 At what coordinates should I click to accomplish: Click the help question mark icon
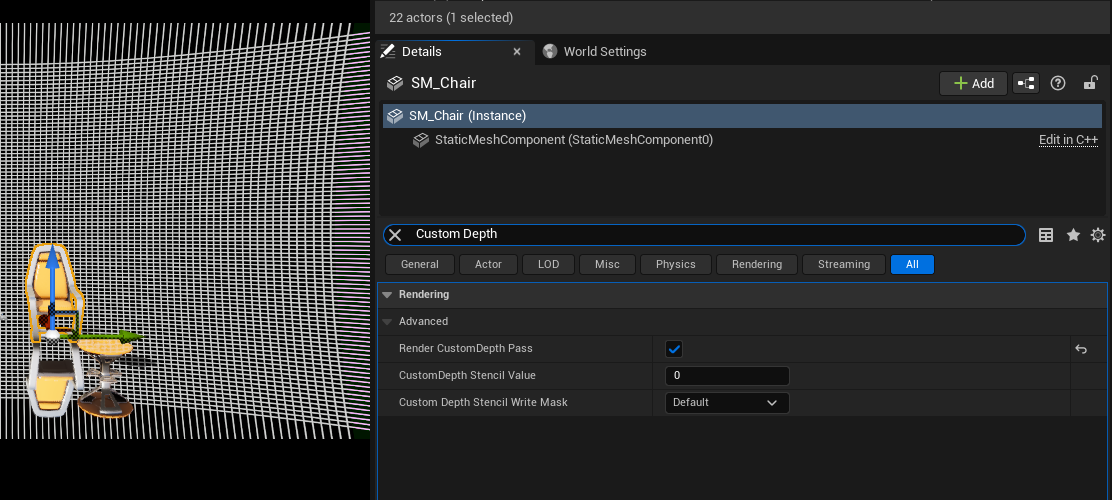[1058, 83]
